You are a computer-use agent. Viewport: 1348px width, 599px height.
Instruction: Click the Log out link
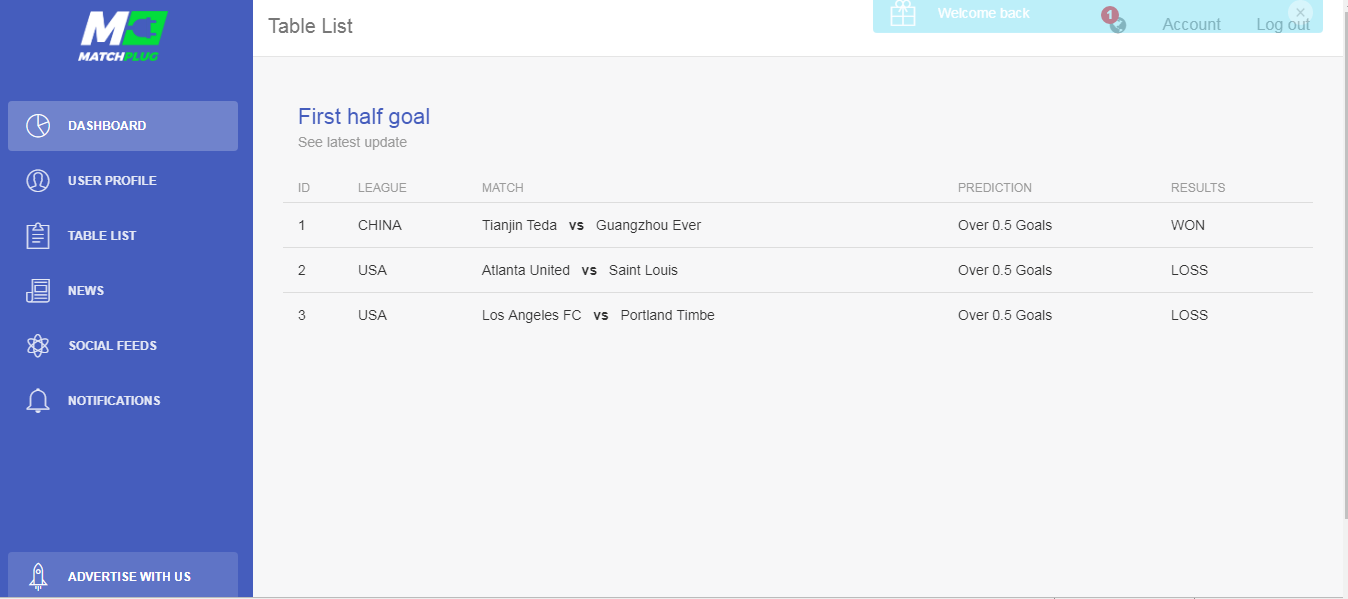(x=1283, y=24)
